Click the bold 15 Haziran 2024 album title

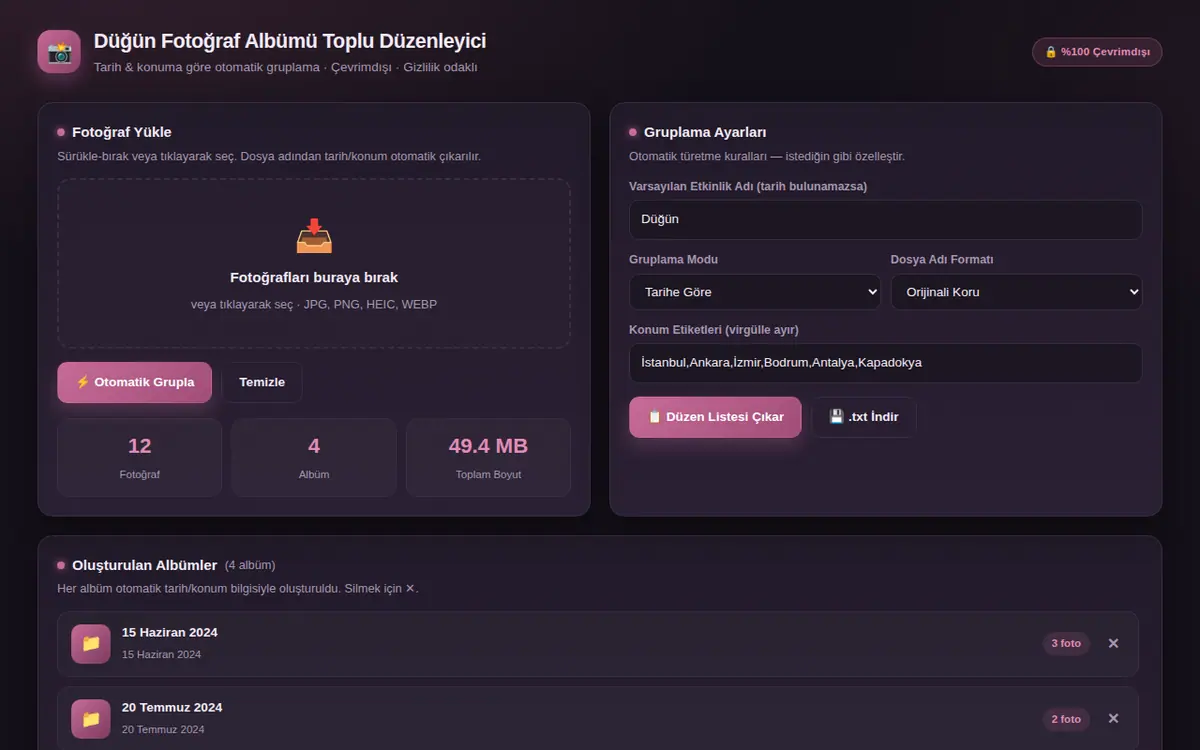(170, 632)
